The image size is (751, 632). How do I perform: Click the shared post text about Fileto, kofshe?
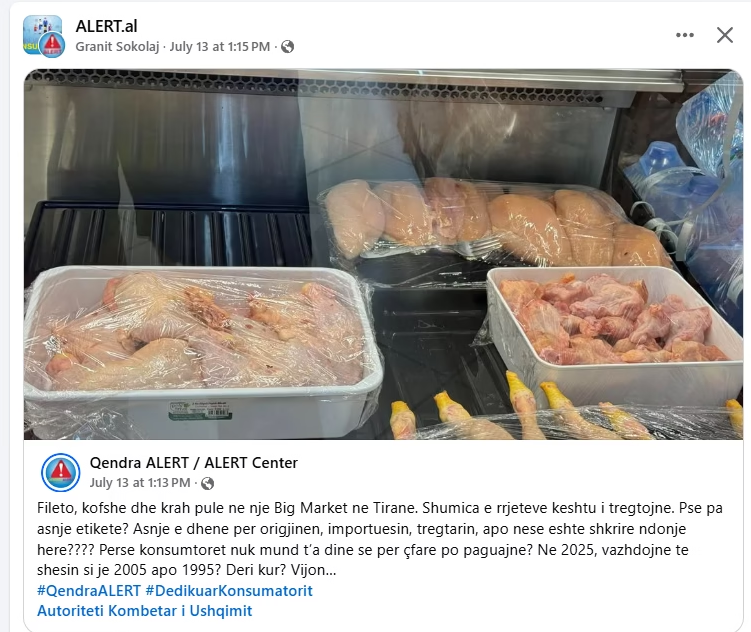[x=380, y=539]
